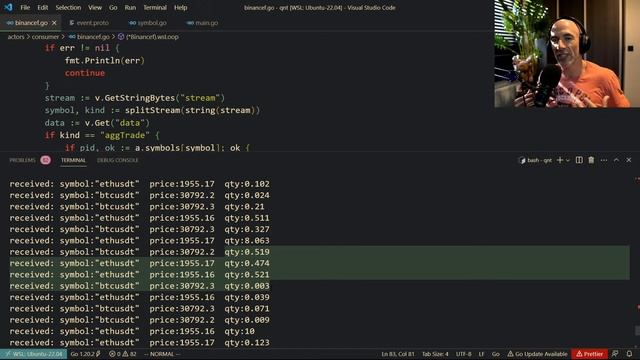640x360 pixels.
Task: Click the binancef.go breadcrumb segment
Action: coord(89,37)
